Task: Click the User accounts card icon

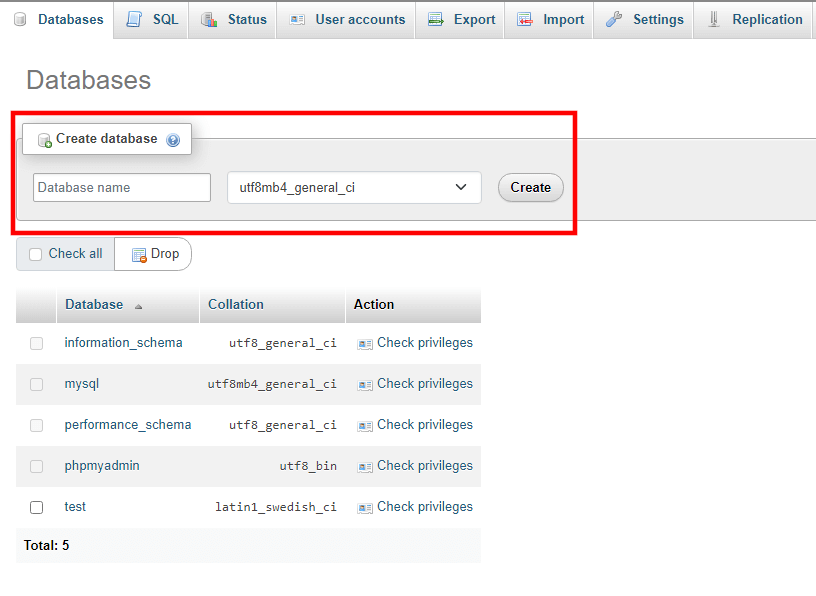Action: pyautogui.click(x=297, y=20)
